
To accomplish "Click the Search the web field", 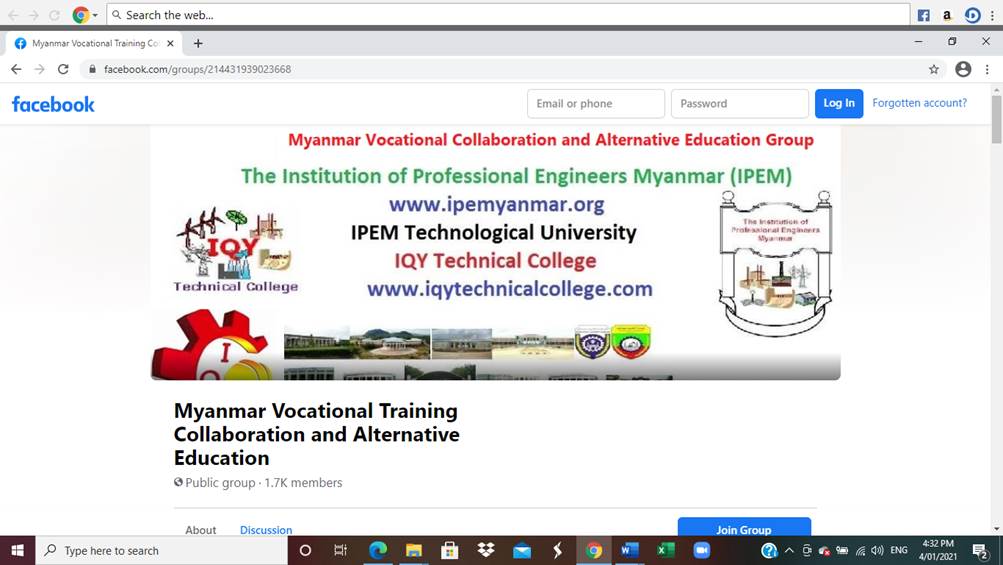I will click(x=509, y=15).
